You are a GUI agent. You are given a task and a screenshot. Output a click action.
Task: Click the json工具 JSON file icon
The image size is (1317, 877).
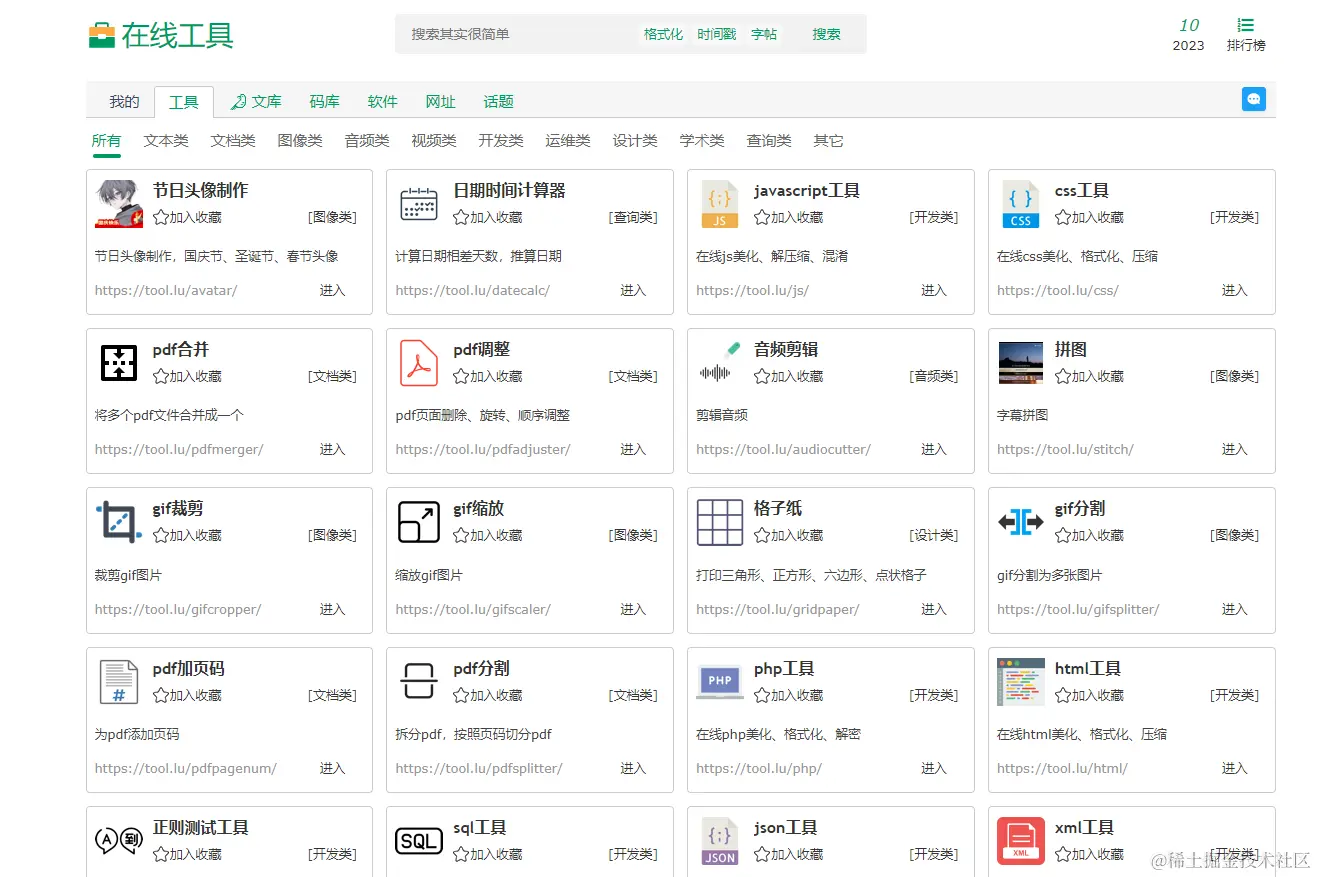click(720, 840)
